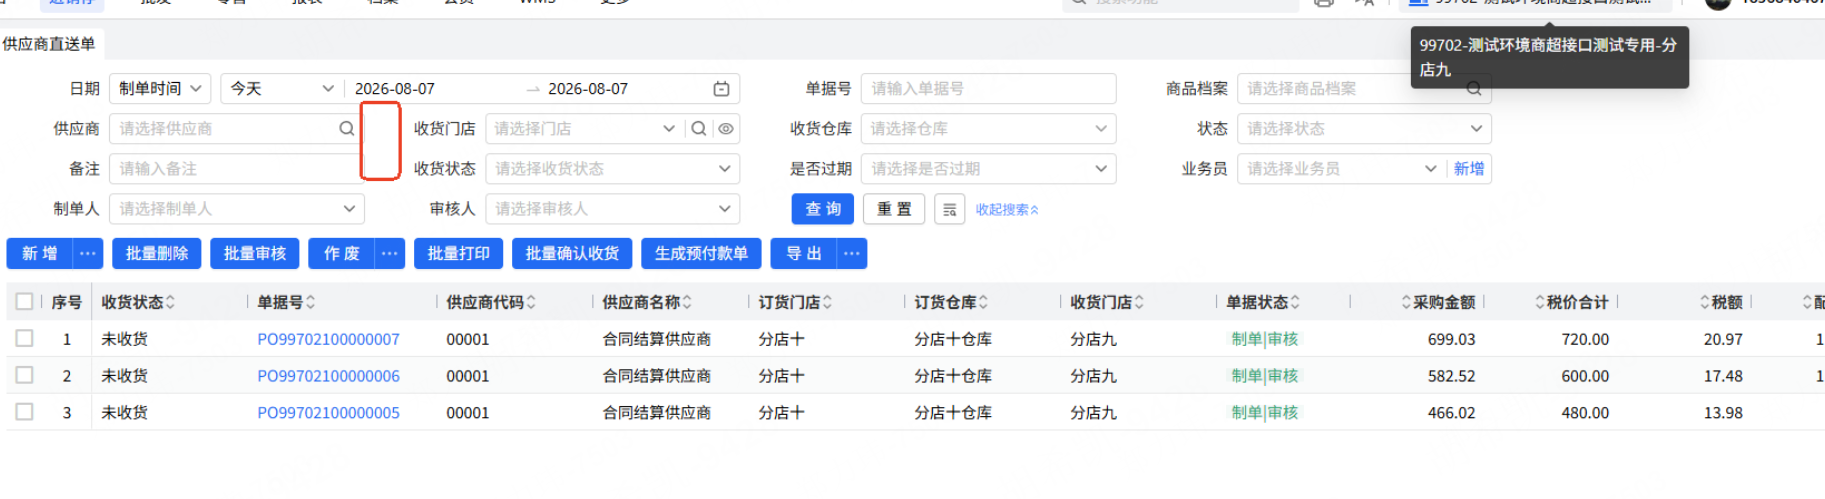Sort by 税价合计 column arrows
1825x499 pixels.
tap(1540, 302)
